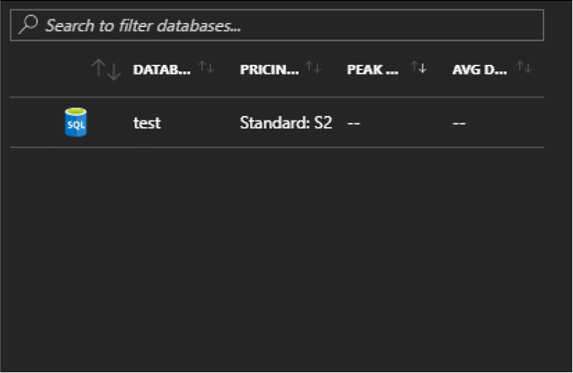Sort by the PEAK ... column header
This screenshot has width=573, height=373.
point(372,69)
